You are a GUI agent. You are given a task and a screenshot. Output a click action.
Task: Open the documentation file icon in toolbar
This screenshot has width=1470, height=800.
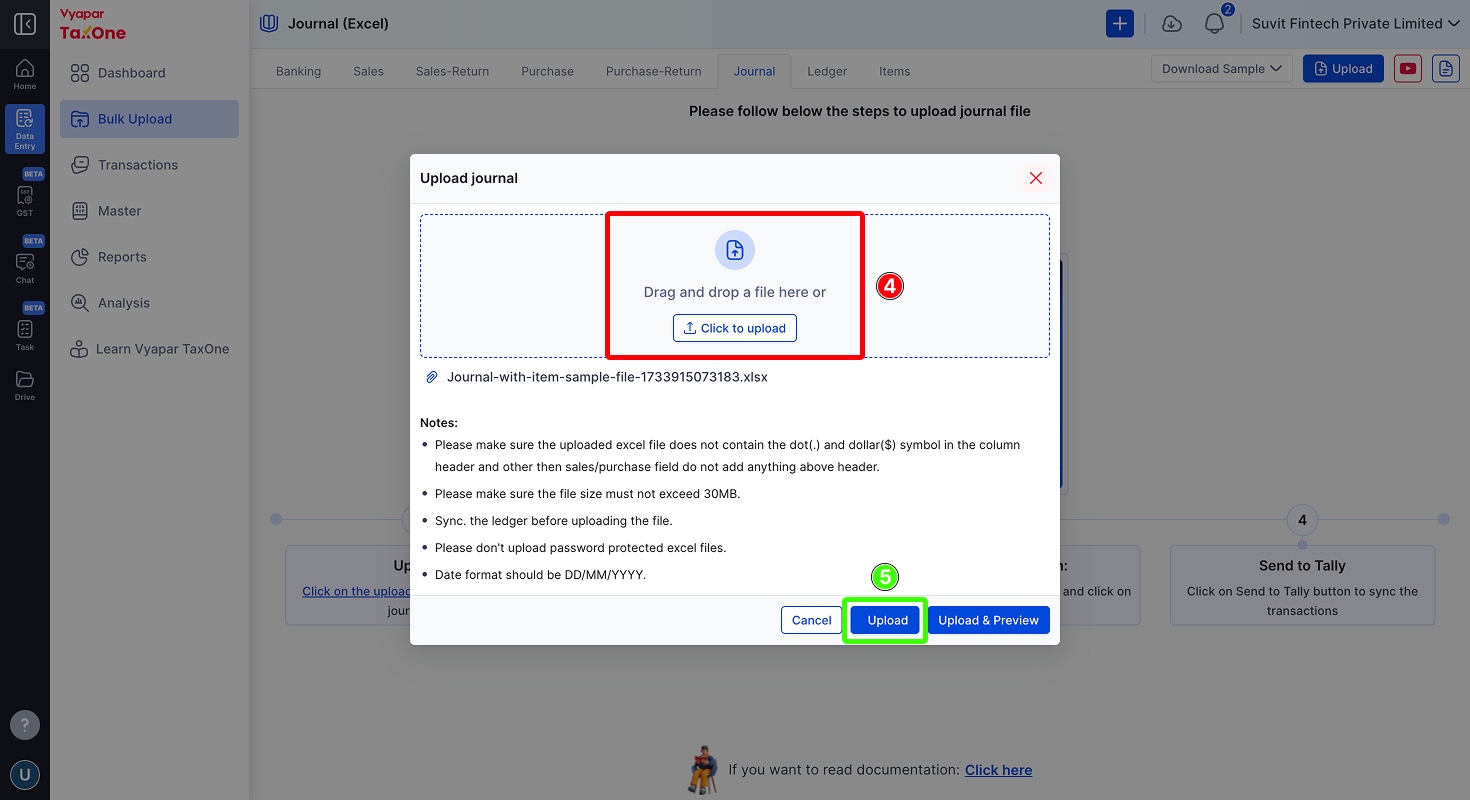pyautogui.click(x=1445, y=69)
